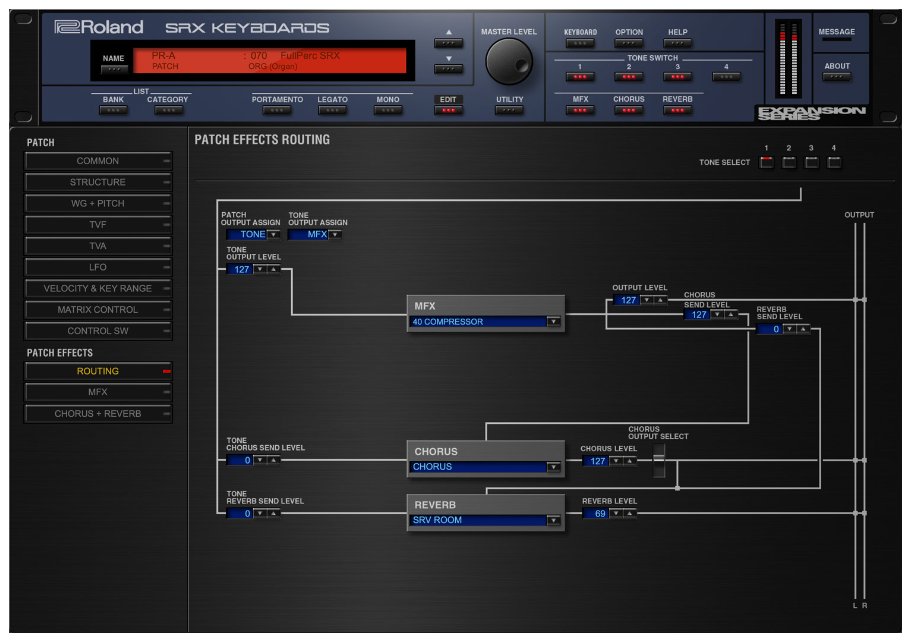Toggle the Edit button

tap(448, 110)
